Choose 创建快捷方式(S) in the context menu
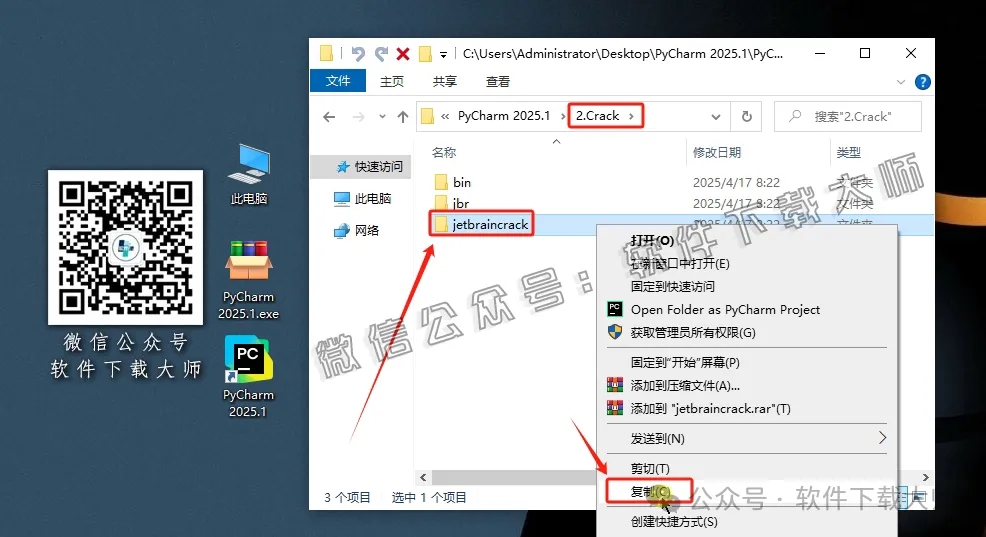Viewport: 986px width, 537px height. click(673, 521)
